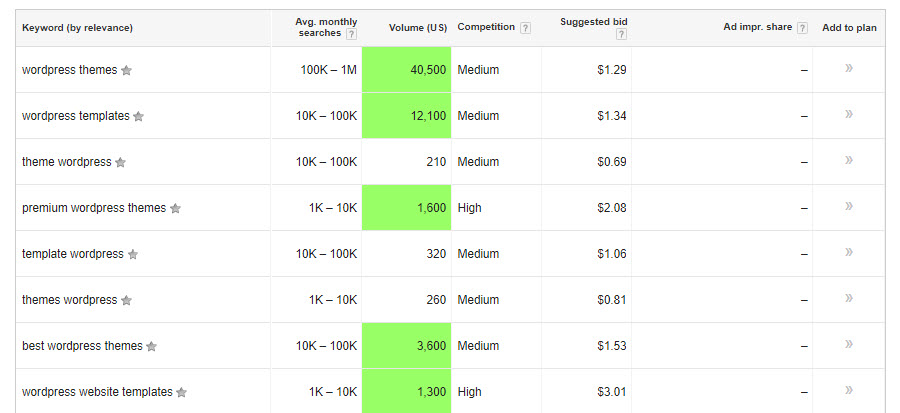Click the green 3,600 volume cell
The width and height of the screenshot is (900, 413).
click(406, 345)
